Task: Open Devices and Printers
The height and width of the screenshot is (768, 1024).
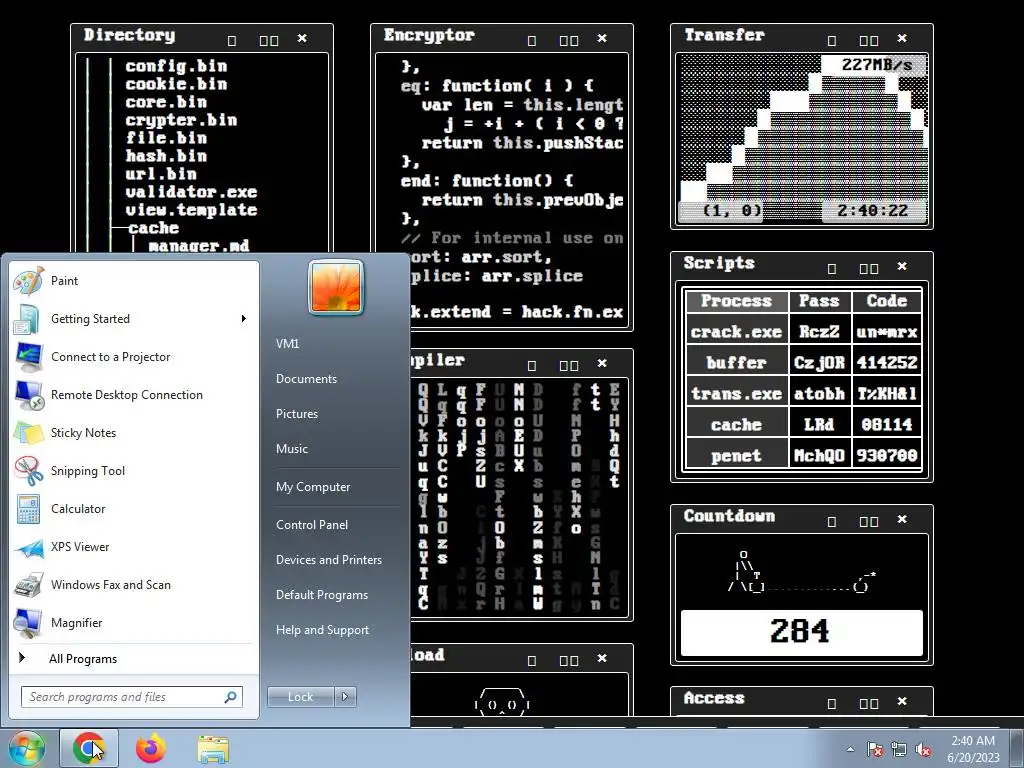Action: click(x=328, y=560)
